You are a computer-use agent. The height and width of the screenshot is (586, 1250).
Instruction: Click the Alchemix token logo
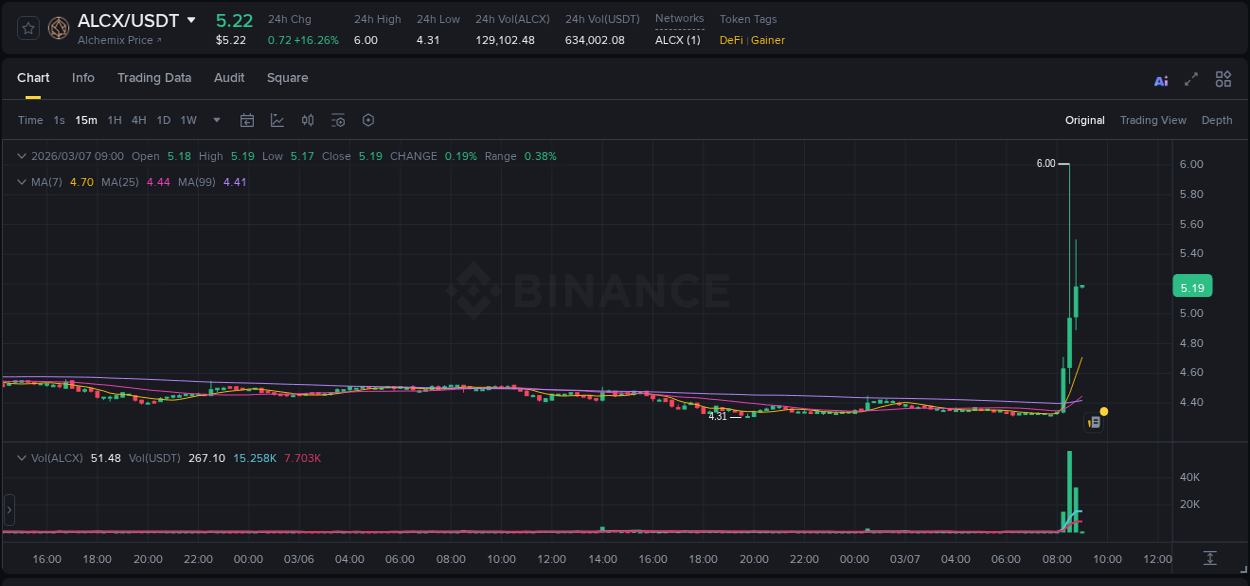58,28
